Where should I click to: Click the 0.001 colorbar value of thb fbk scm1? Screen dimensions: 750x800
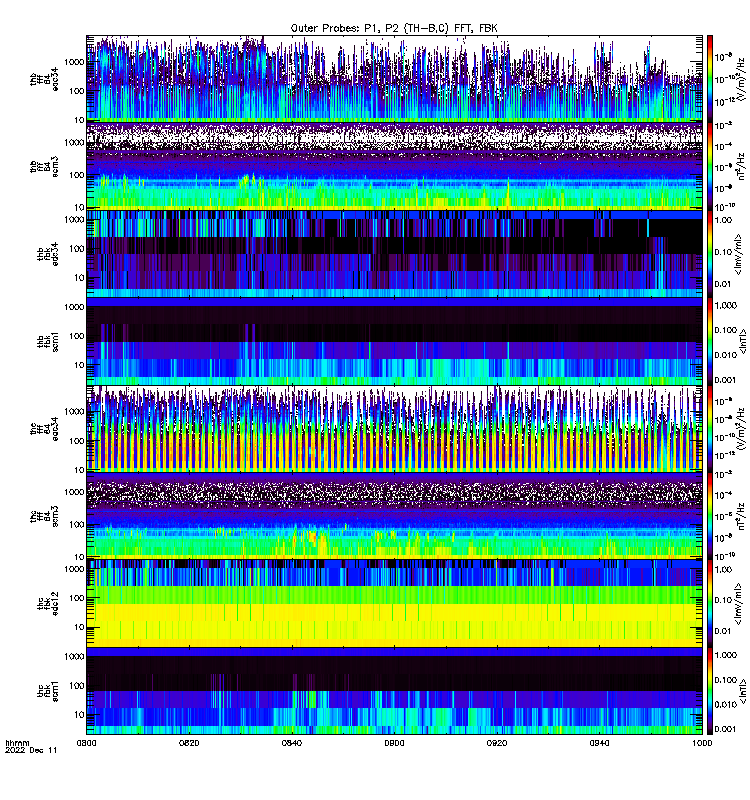tap(726, 380)
